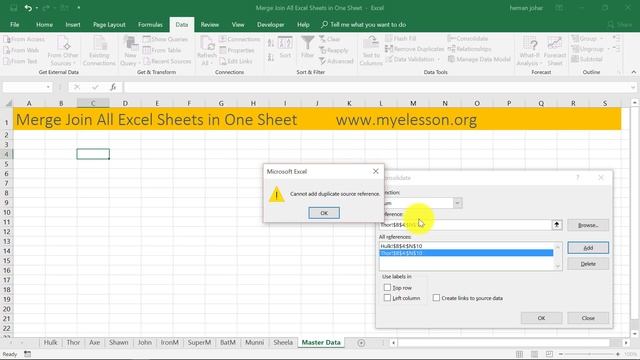Viewport: 640px width, 360px height.
Task: Click the Filter funnel icon
Action: pos(307,43)
